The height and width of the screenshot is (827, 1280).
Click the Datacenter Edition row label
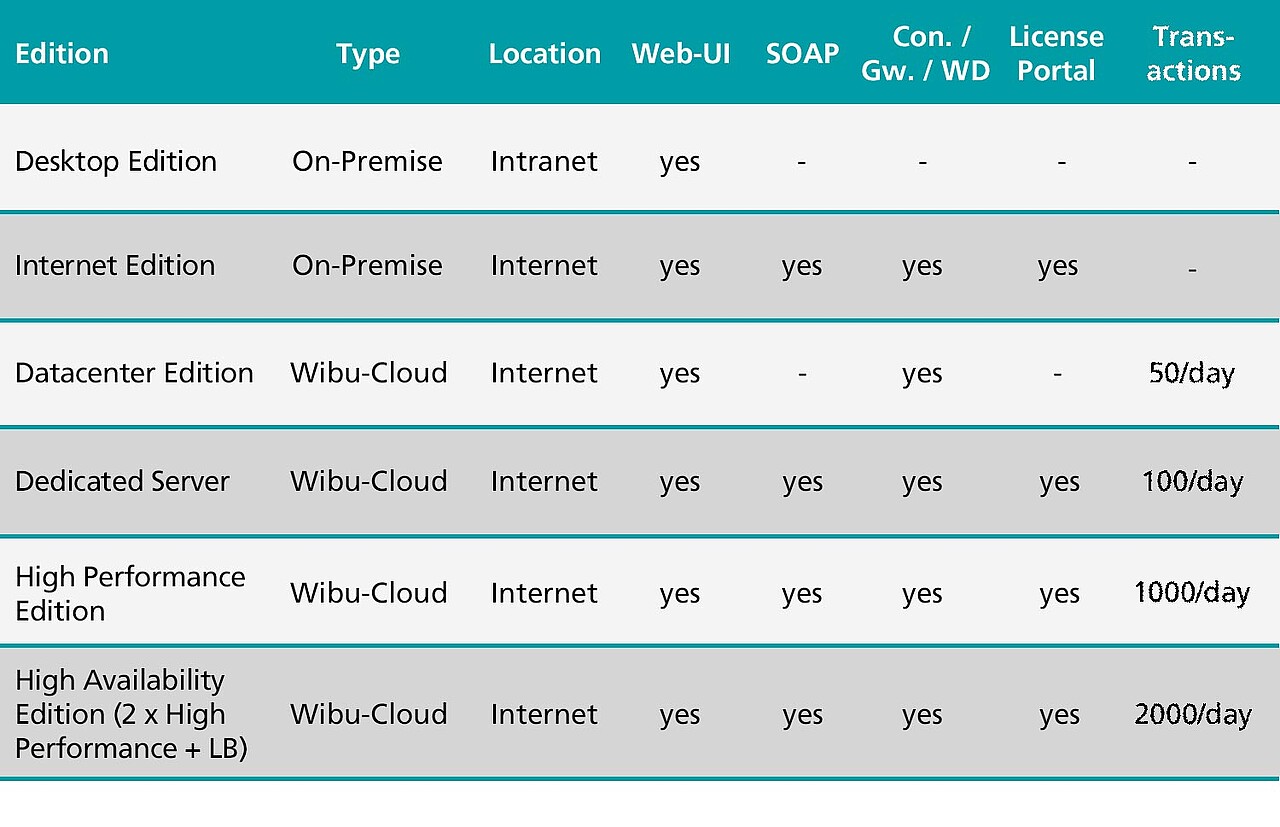tap(134, 373)
